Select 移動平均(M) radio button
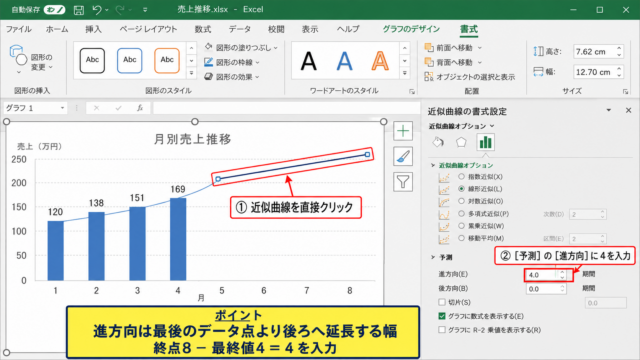The height and width of the screenshot is (360, 640). point(461,238)
